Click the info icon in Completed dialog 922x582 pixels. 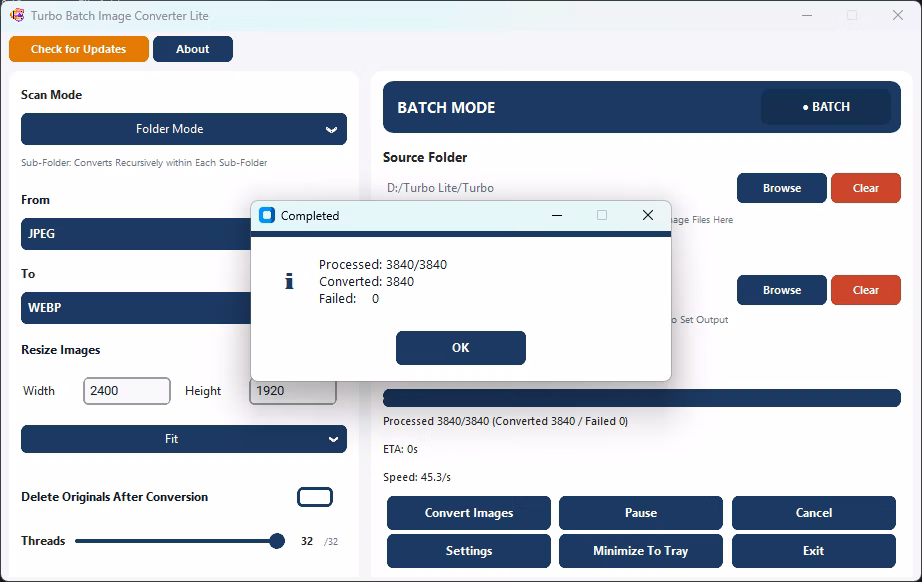tap(289, 281)
